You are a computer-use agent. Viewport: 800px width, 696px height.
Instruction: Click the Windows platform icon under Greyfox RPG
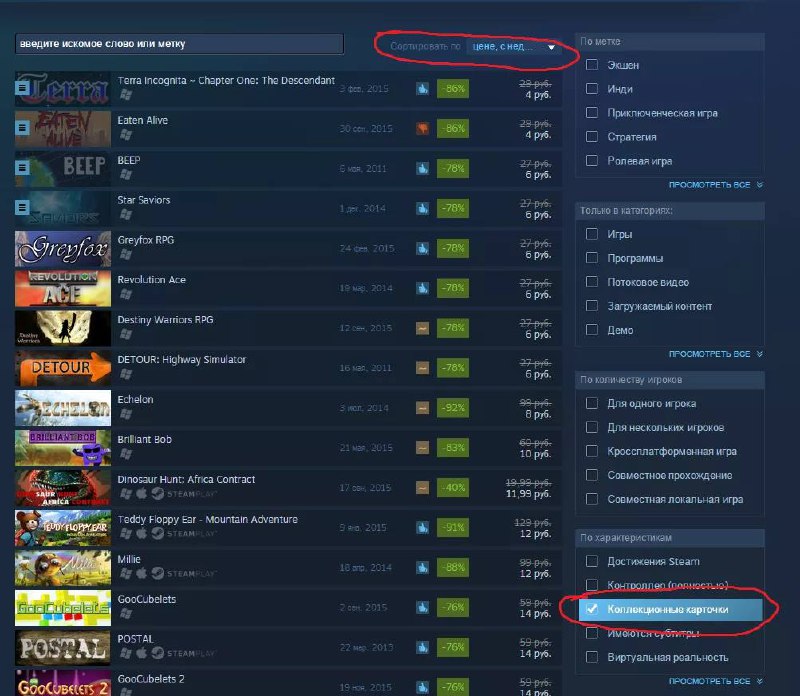[x=126, y=254]
